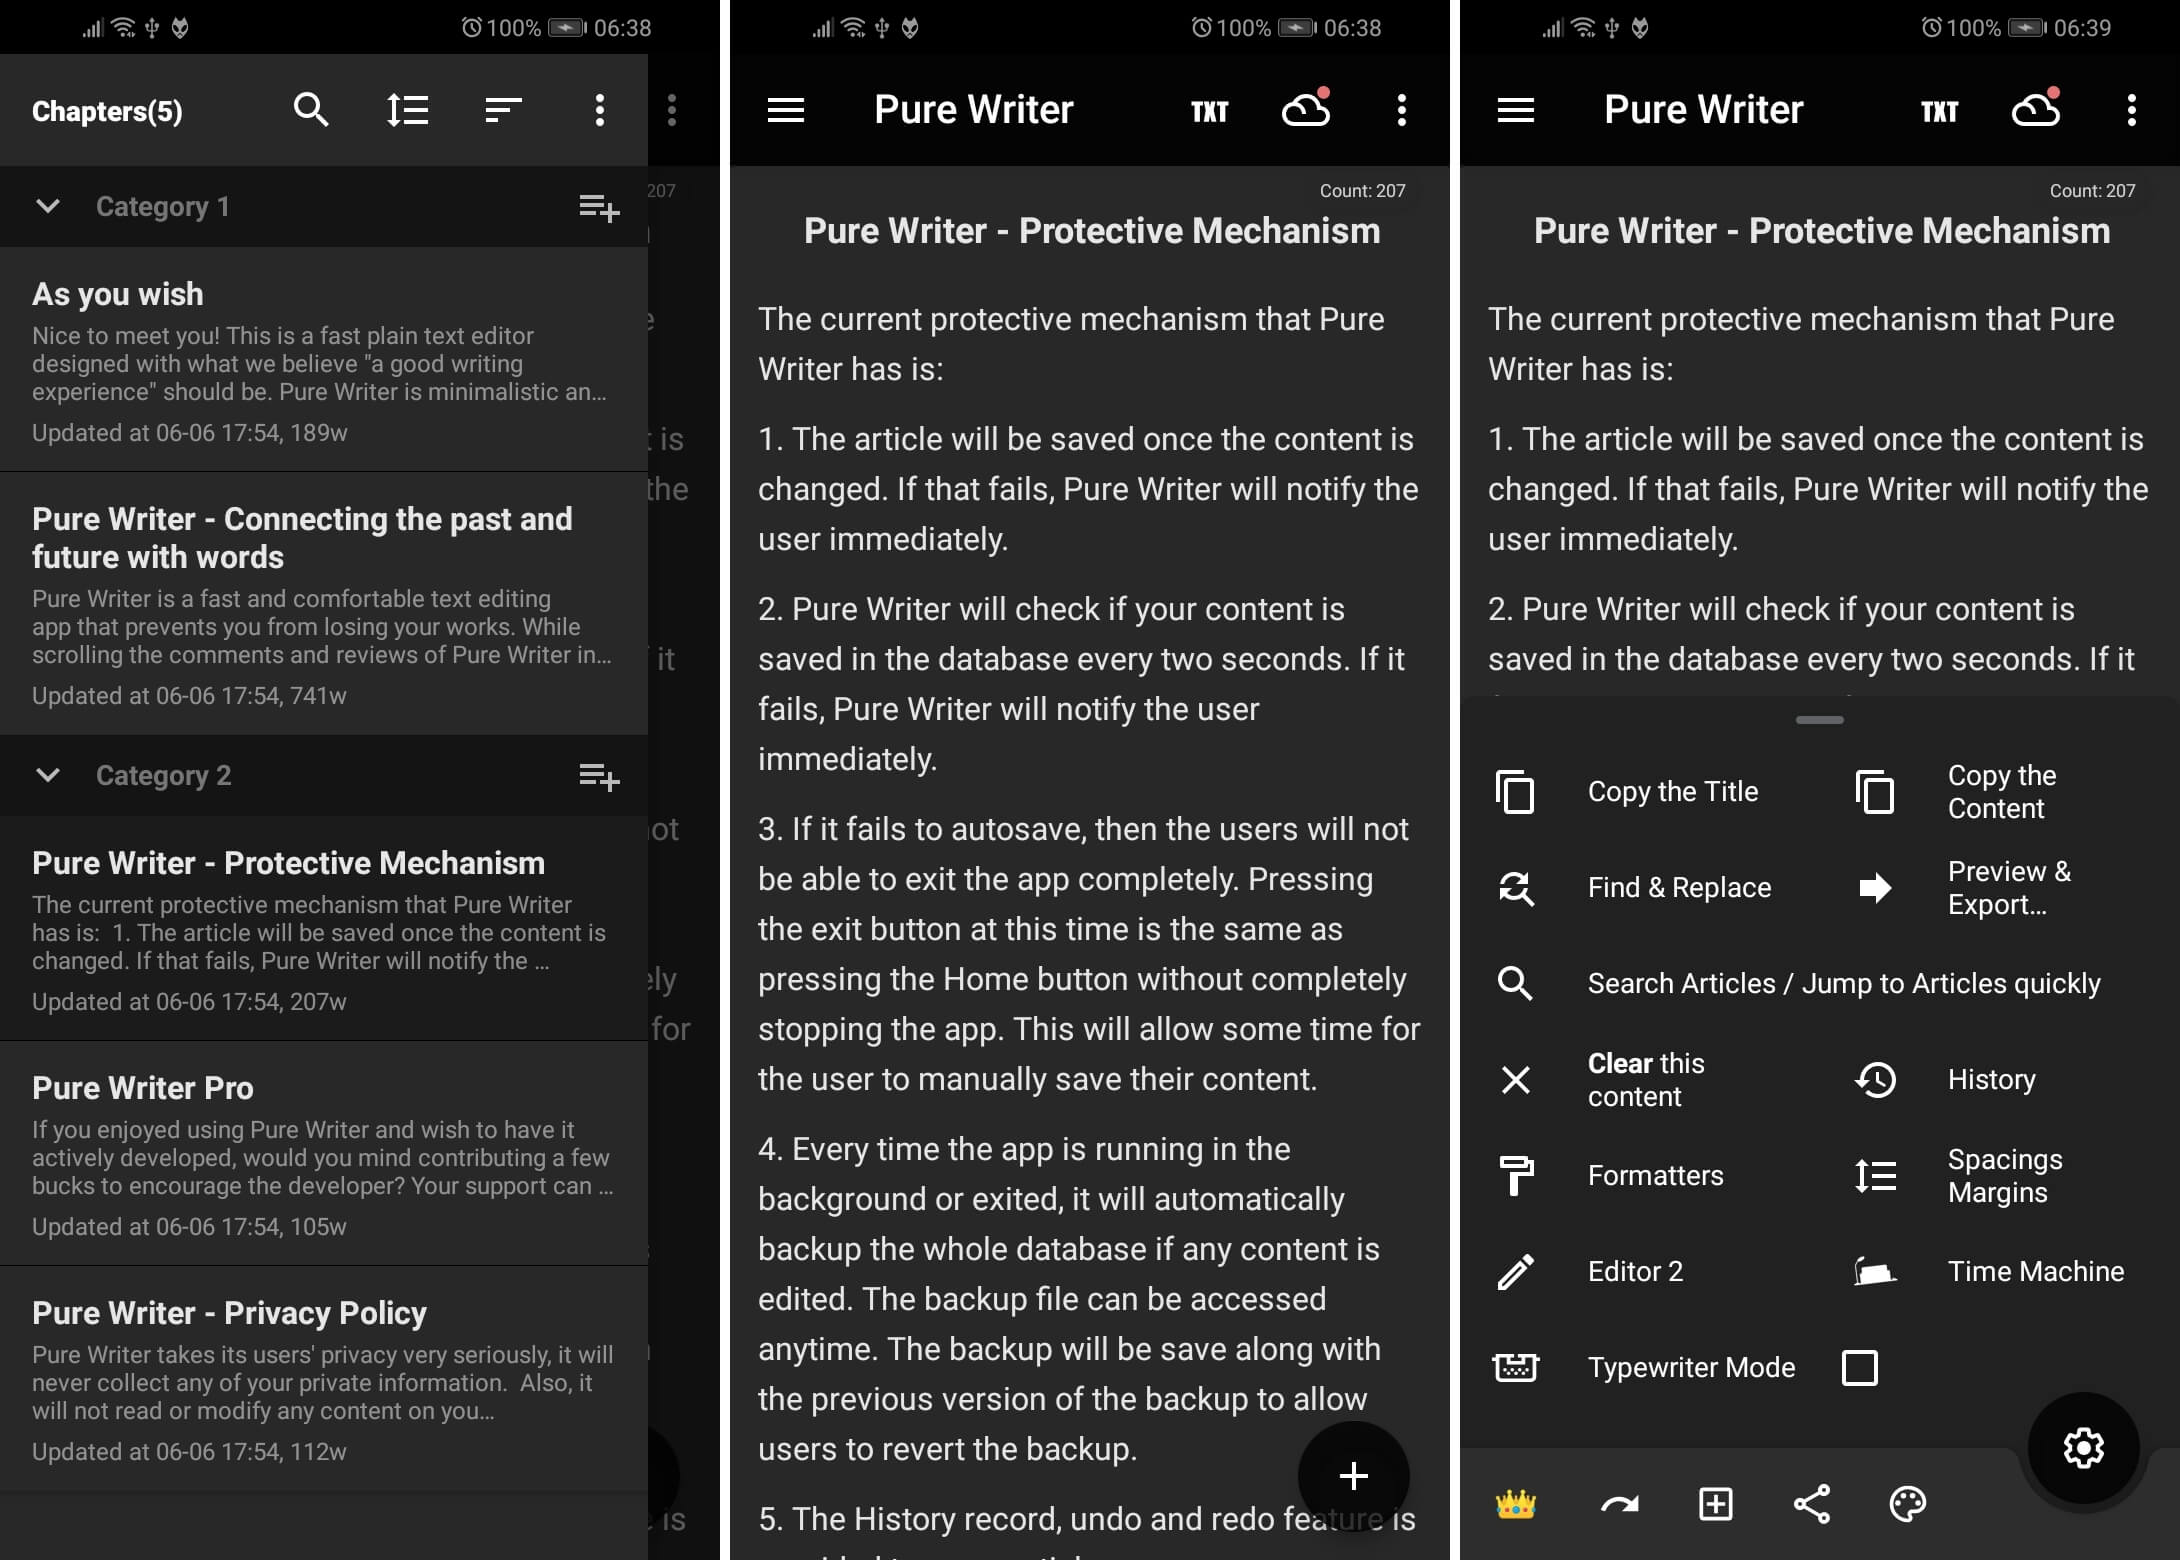The image size is (2180, 1560).
Task: Collapse the Category 2 chevron
Action: pos(48,775)
